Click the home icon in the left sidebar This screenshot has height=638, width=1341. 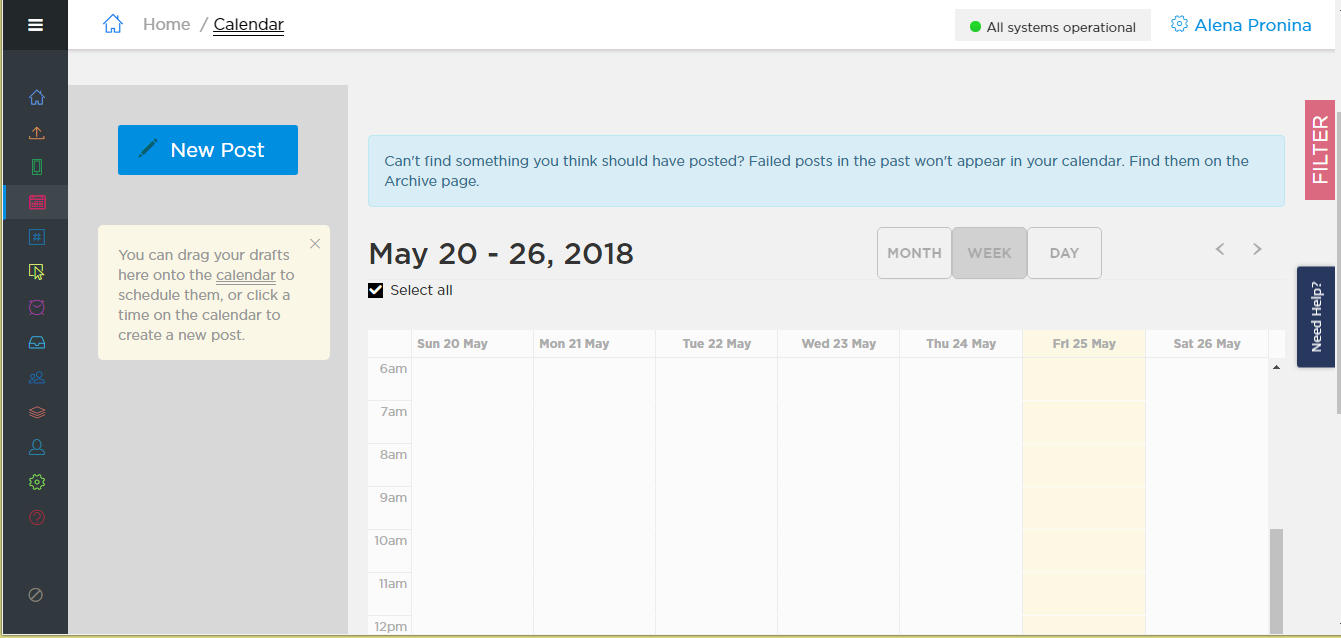[37, 98]
